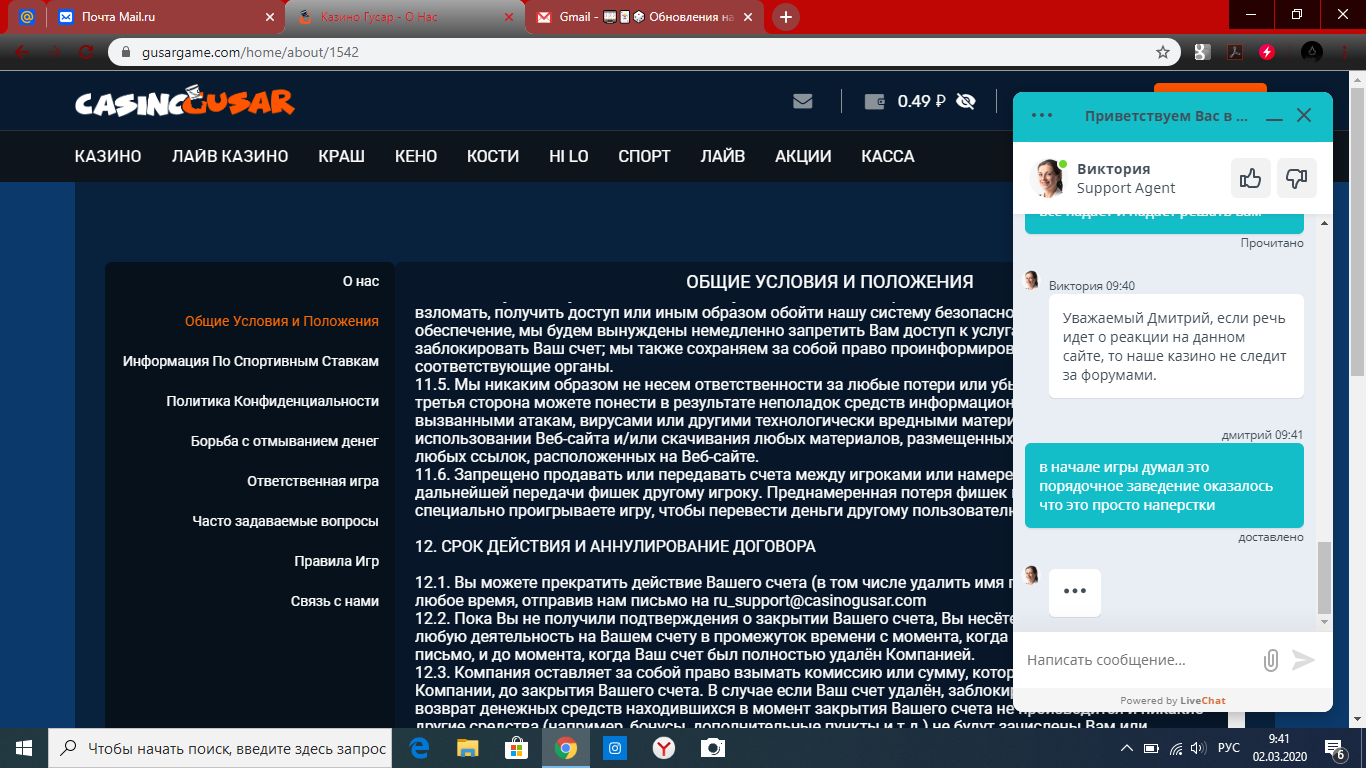Open the ЛАЙВ section
The image size is (1366, 768).
coord(723,156)
